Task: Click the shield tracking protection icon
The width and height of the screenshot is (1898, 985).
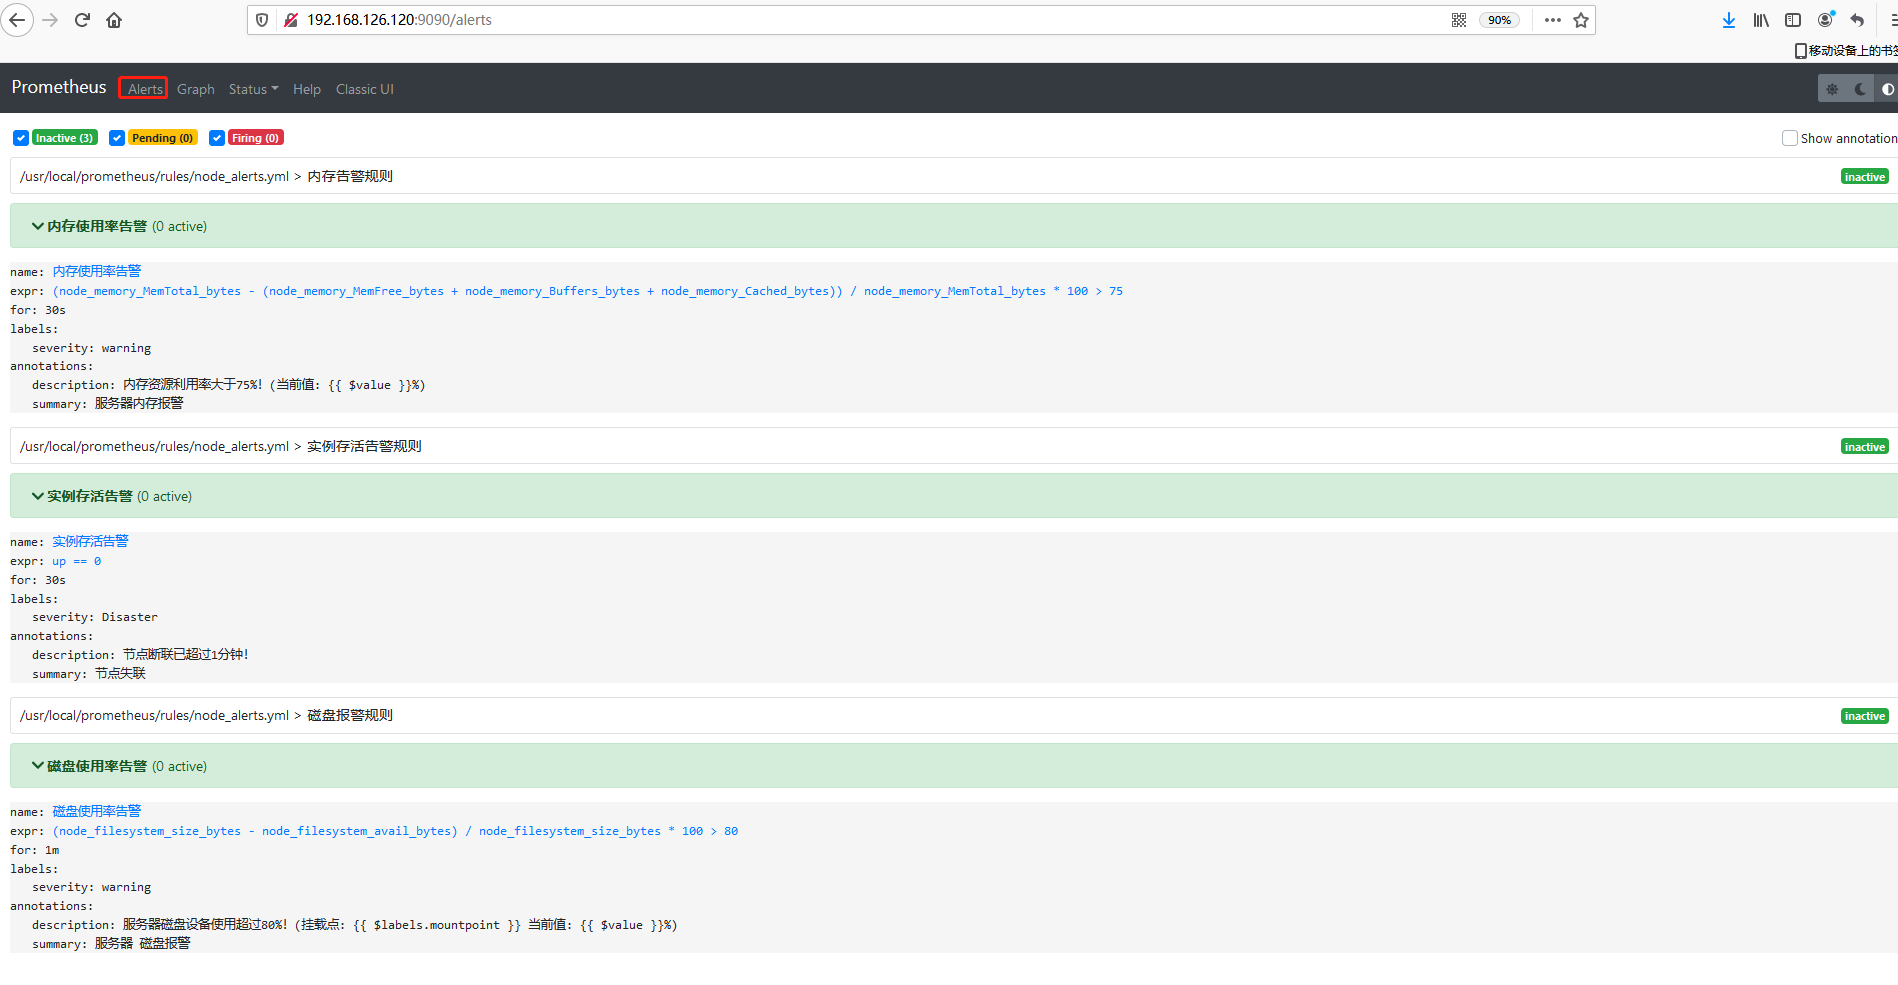Action: 262,20
